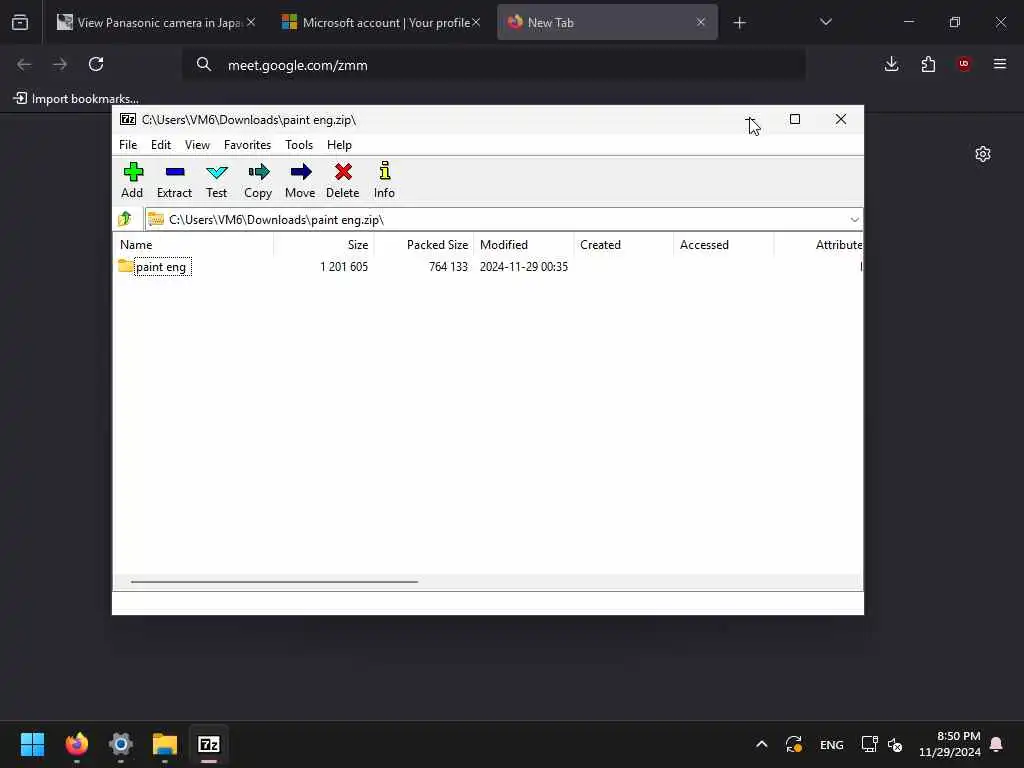
Task: Click Firefox icon in the taskbar
Action: pos(77,744)
